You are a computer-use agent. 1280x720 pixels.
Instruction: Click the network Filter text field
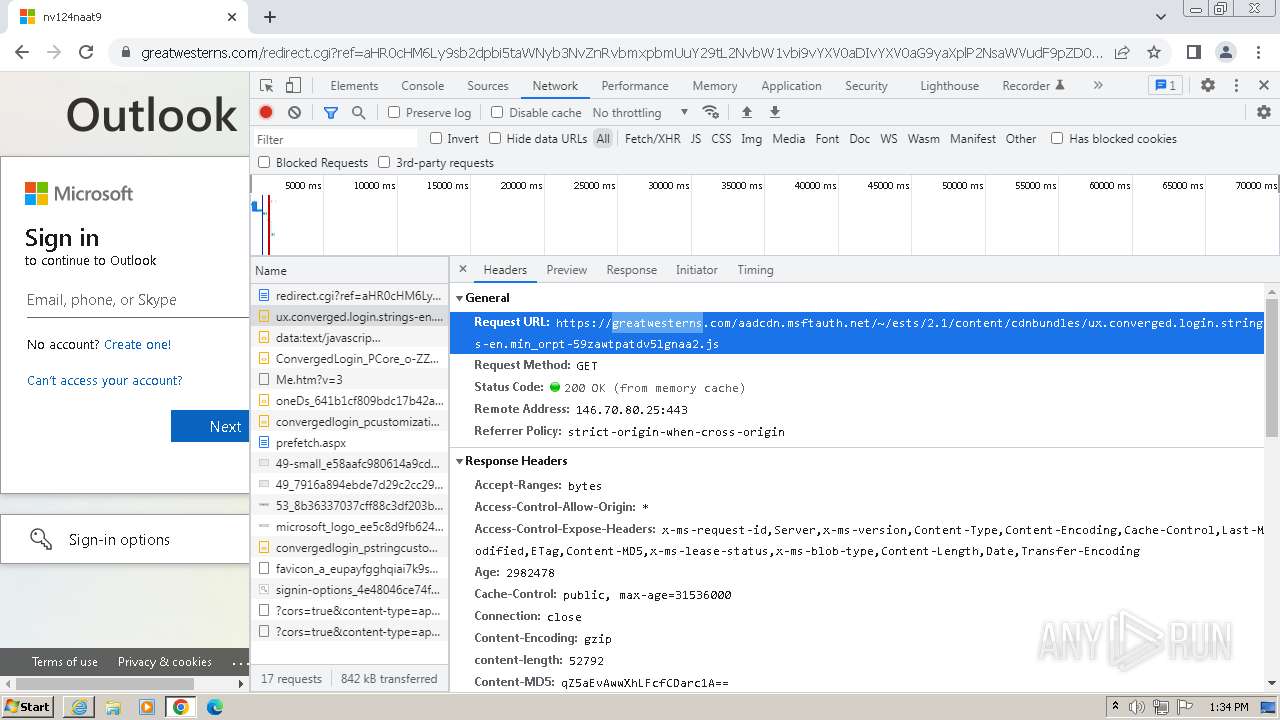(335, 139)
